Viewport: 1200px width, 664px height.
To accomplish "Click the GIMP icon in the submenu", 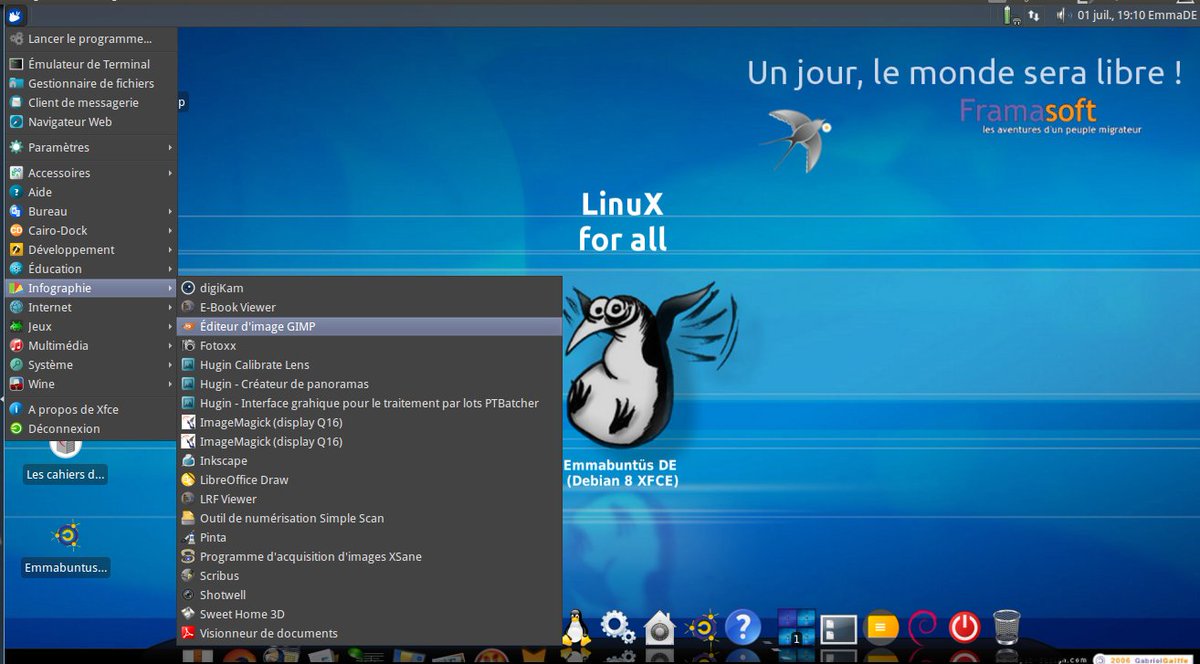I will (x=188, y=326).
